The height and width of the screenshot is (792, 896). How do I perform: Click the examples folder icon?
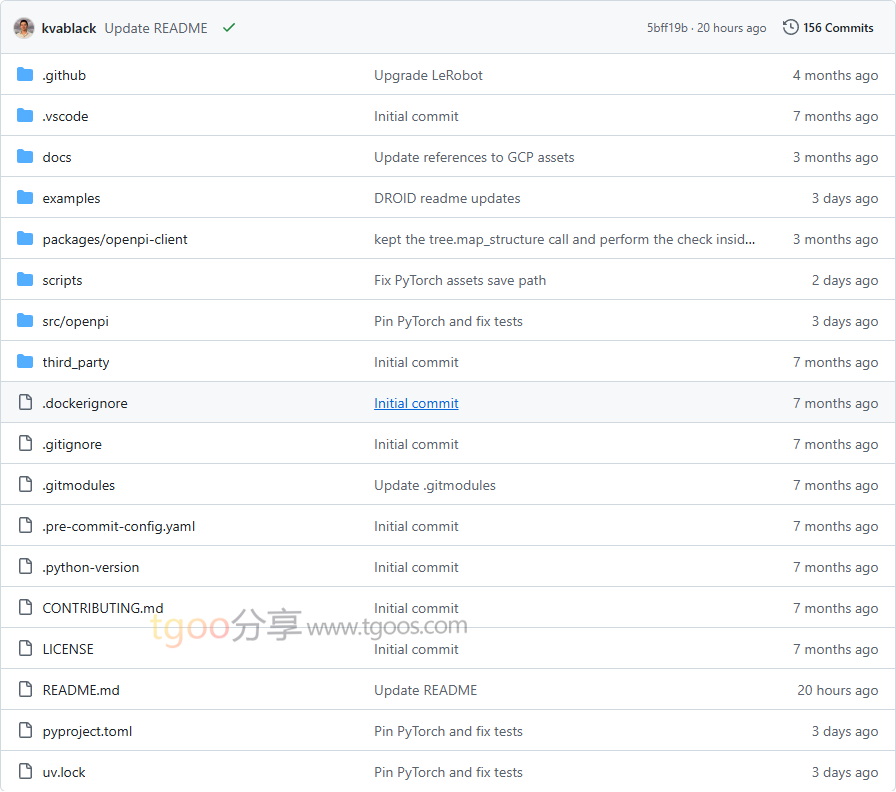pyautogui.click(x=25, y=198)
